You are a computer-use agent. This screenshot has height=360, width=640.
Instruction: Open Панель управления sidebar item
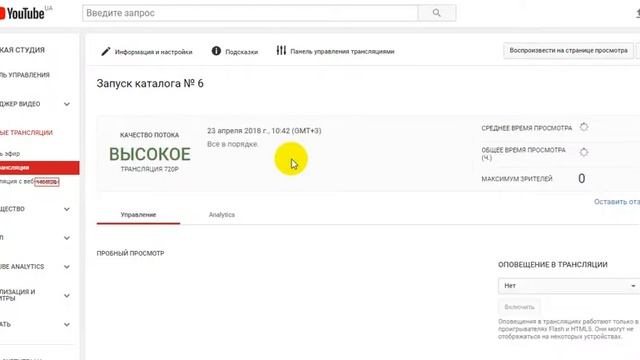click(24, 75)
